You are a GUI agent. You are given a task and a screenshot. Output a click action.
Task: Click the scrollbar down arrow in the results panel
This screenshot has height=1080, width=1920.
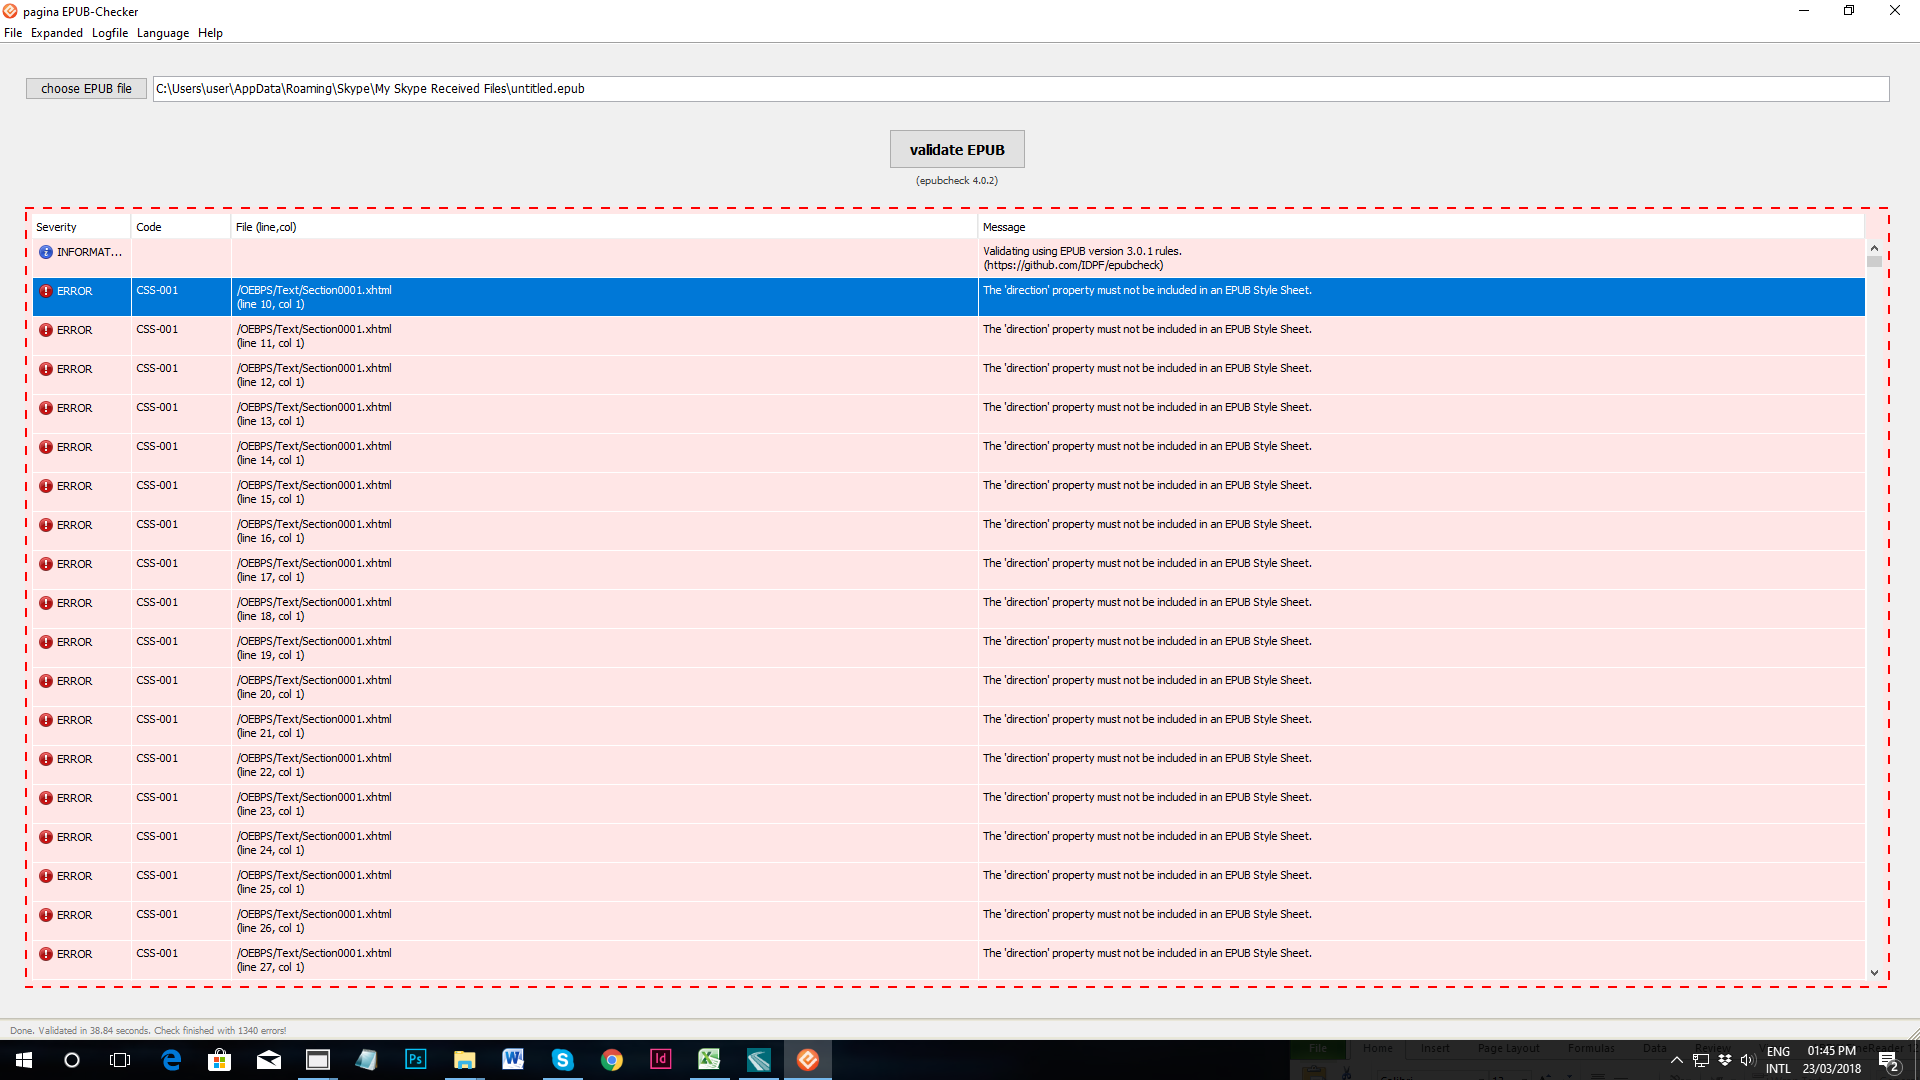pyautogui.click(x=1875, y=972)
